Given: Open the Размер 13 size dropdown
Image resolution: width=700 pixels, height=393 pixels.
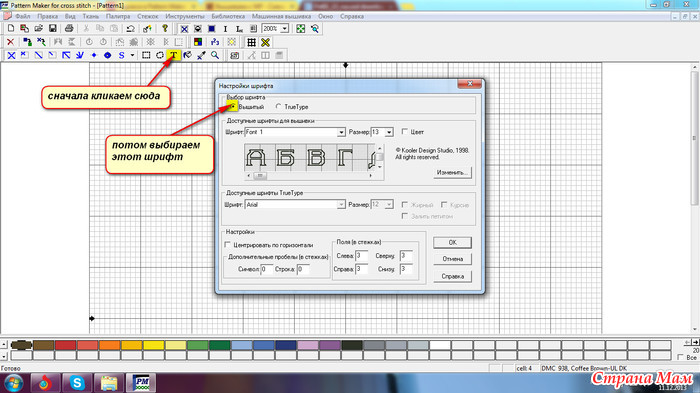Looking at the screenshot, I should coord(389,132).
